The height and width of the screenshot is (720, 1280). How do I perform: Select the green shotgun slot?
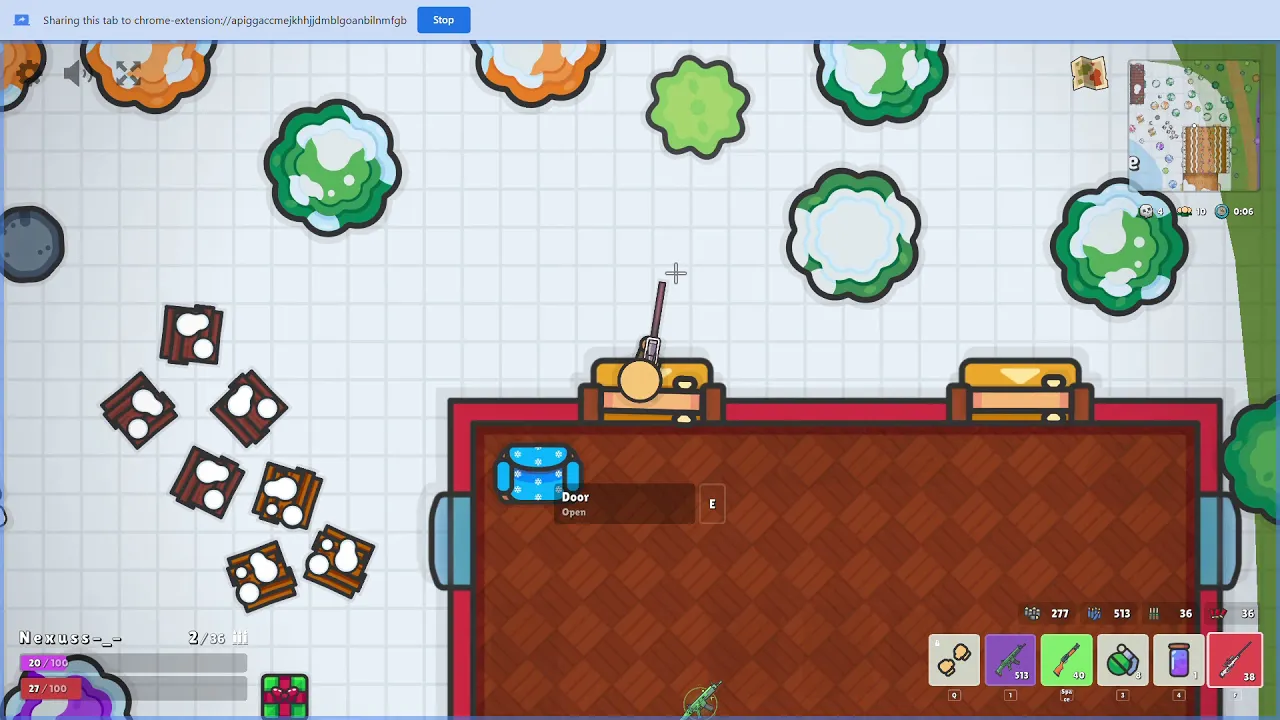point(1066,660)
